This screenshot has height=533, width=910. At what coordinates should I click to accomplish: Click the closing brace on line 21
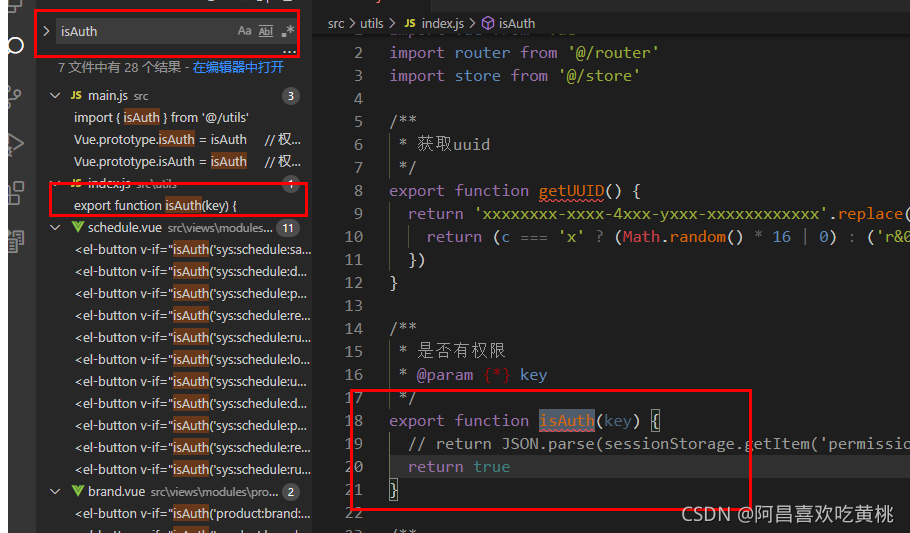[393, 490]
